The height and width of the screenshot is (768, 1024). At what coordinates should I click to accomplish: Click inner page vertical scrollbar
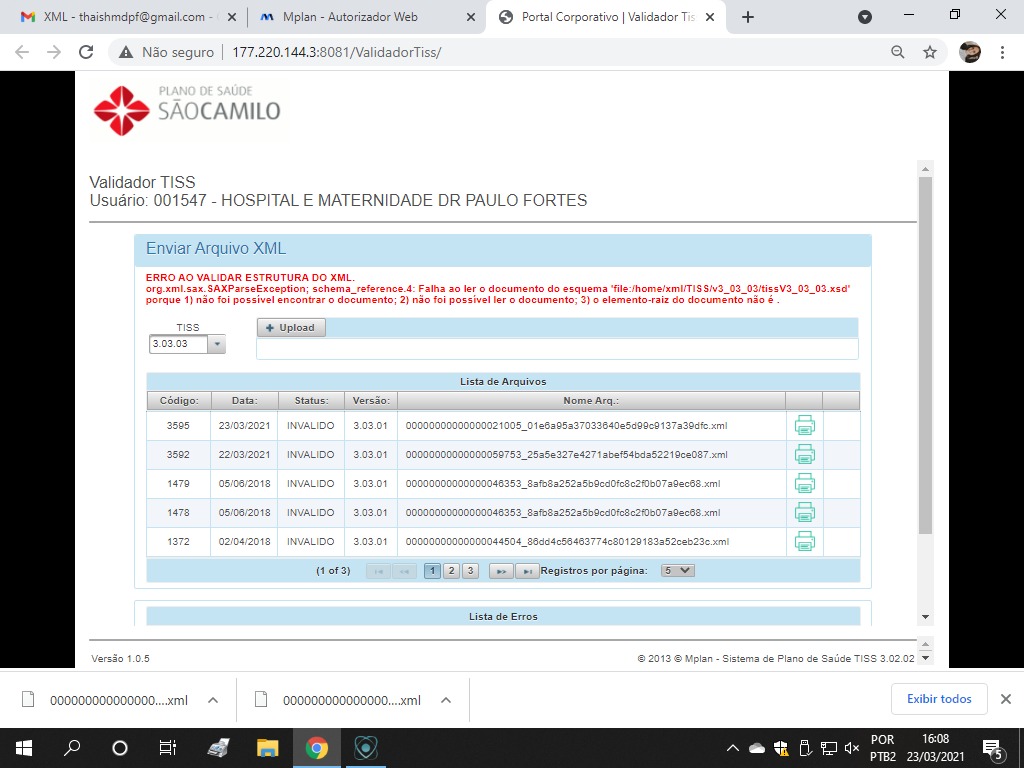click(925, 355)
